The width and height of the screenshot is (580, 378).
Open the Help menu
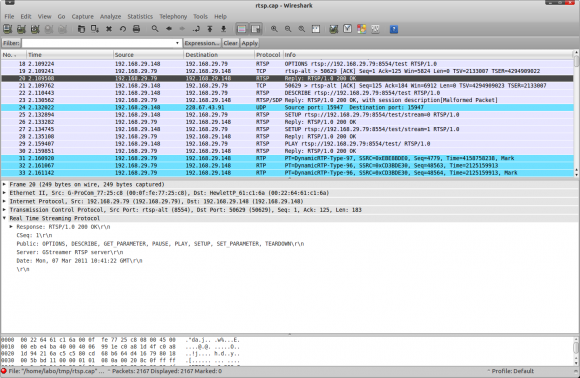[x=220, y=17]
